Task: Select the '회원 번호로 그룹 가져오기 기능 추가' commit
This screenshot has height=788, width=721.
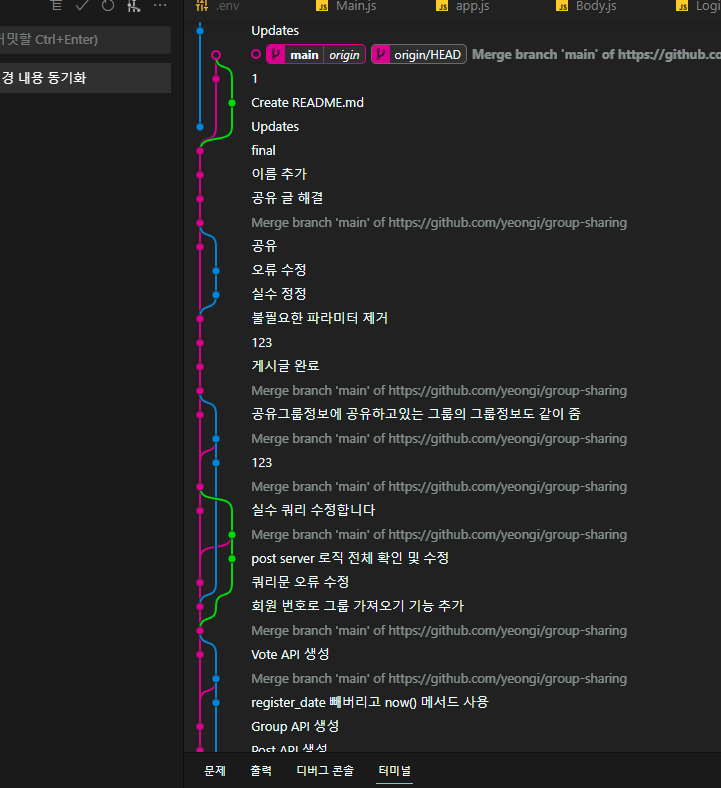Action: point(357,607)
